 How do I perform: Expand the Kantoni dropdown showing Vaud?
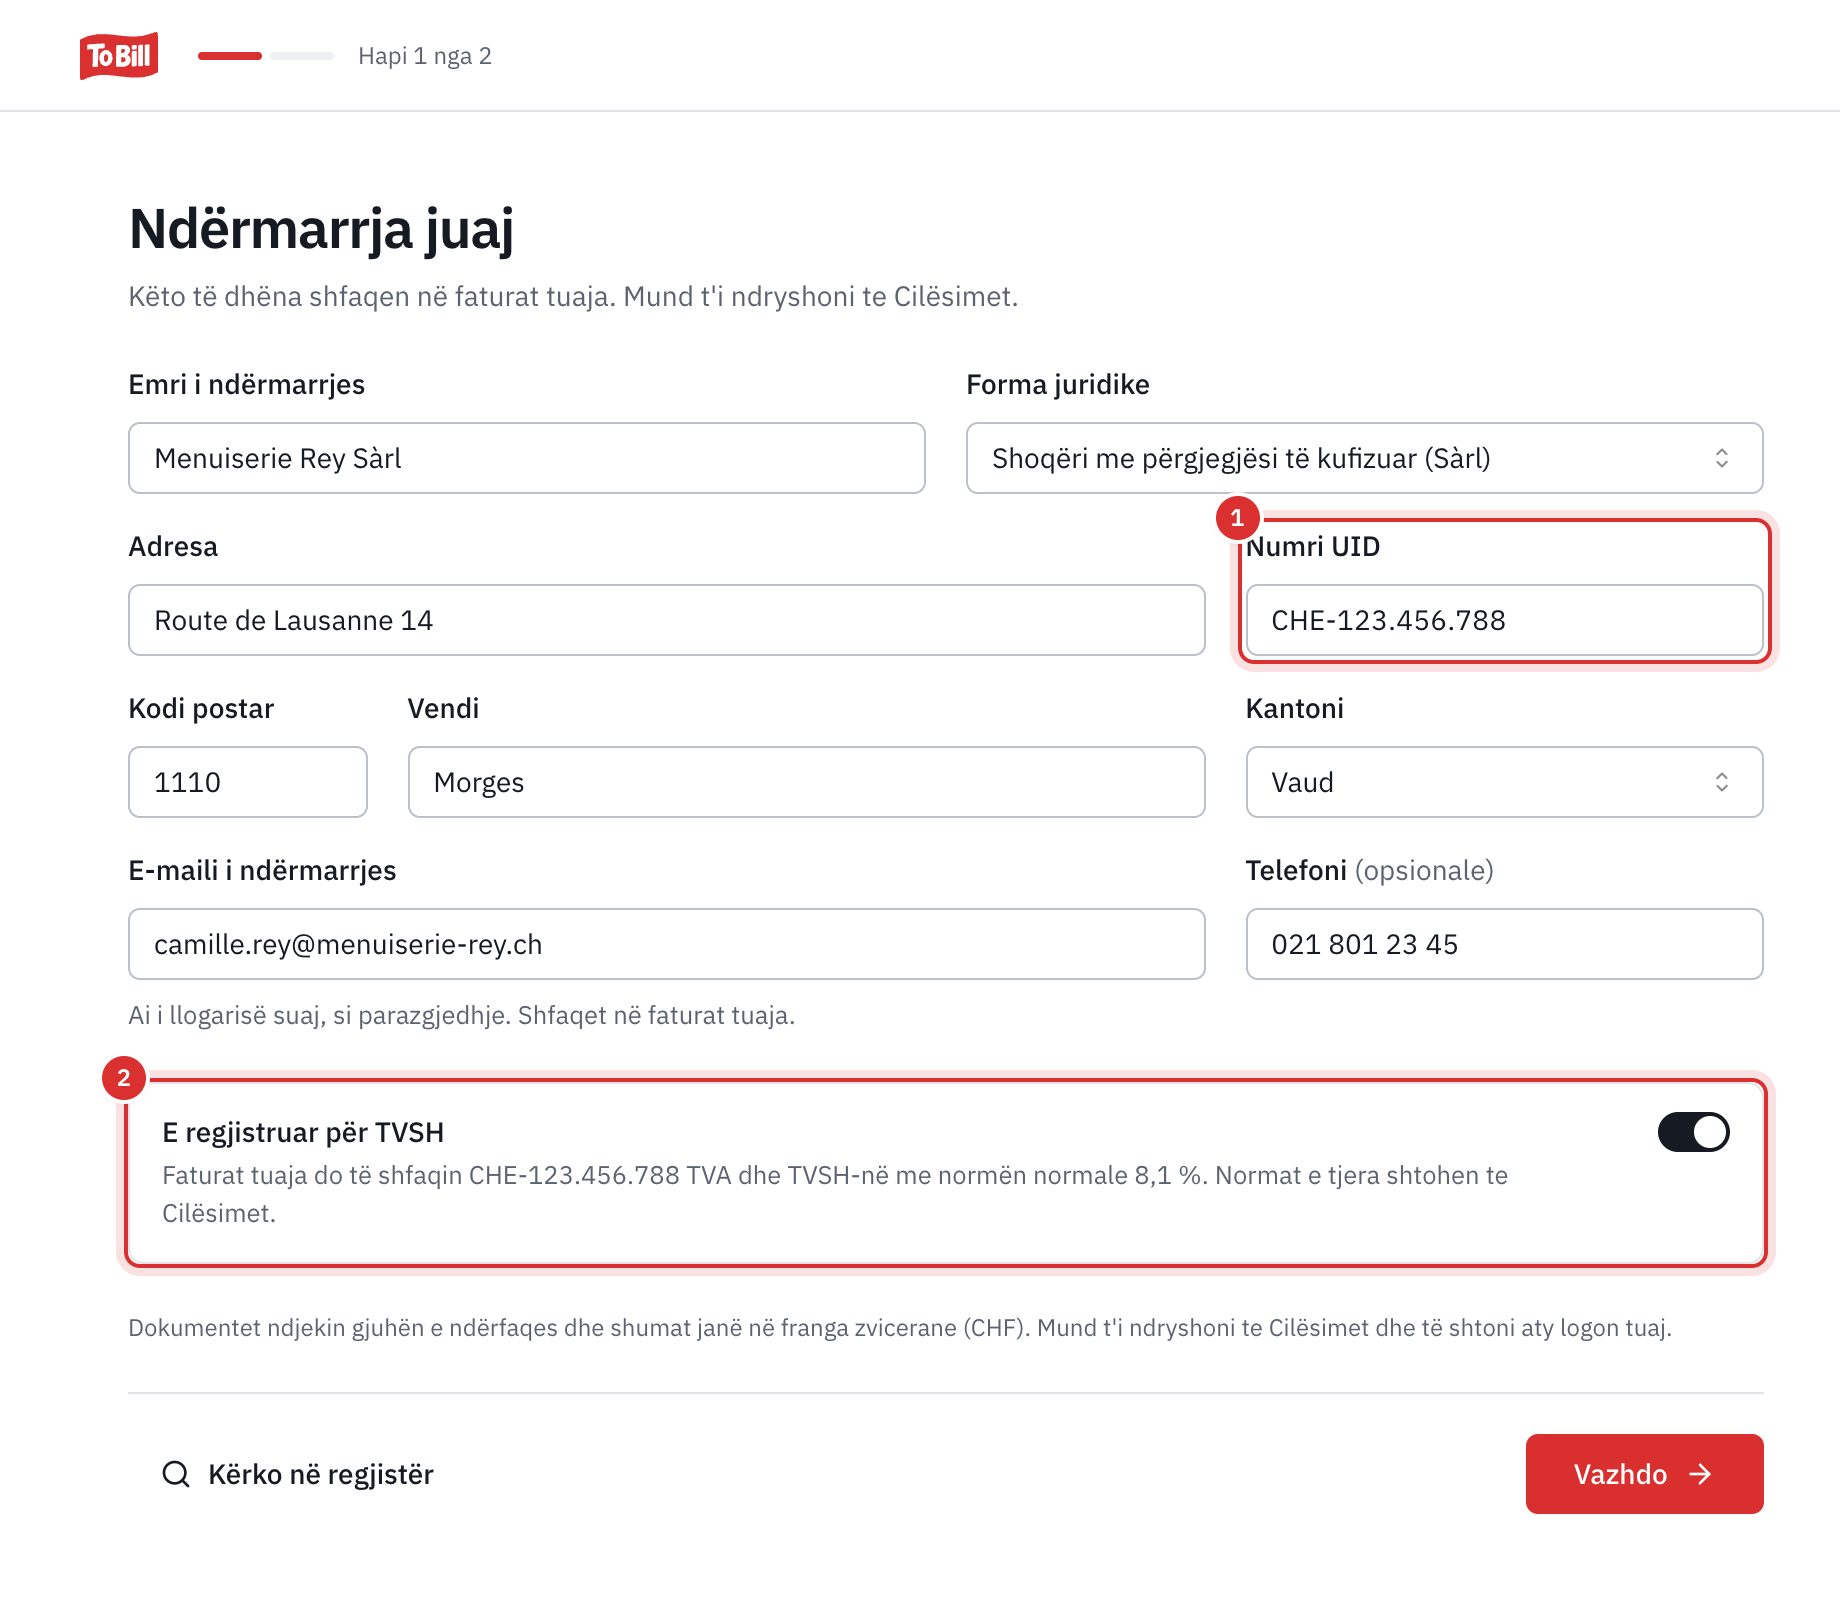(1504, 782)
